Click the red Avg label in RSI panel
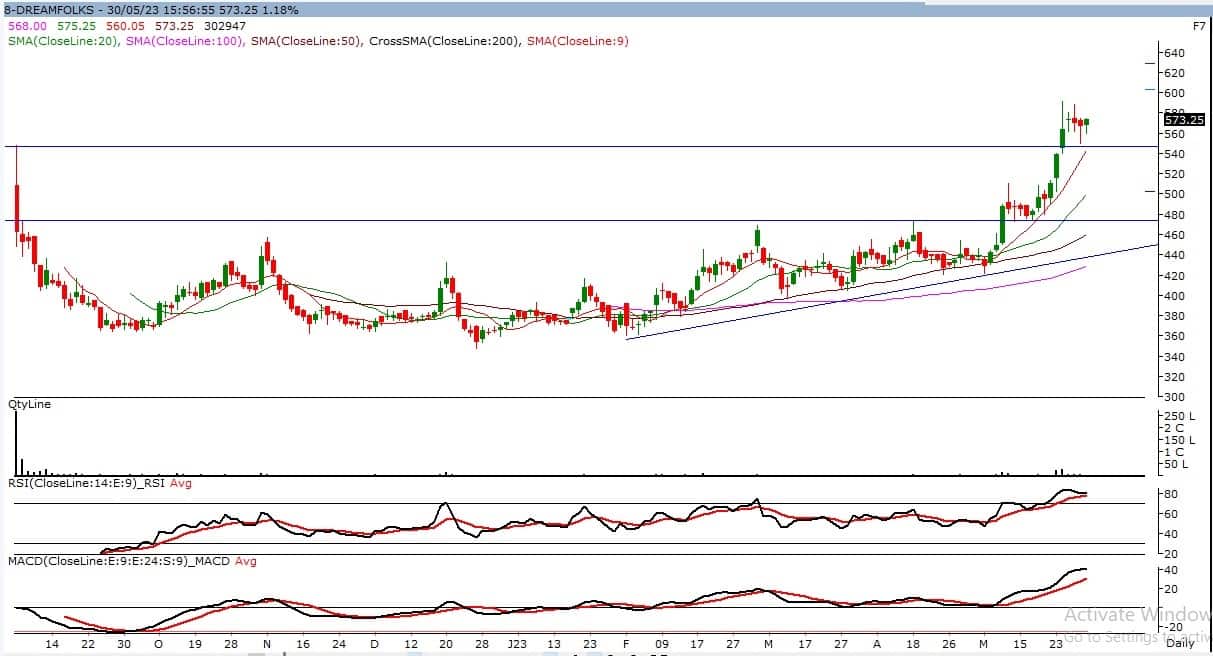 (x=181, y=483)
